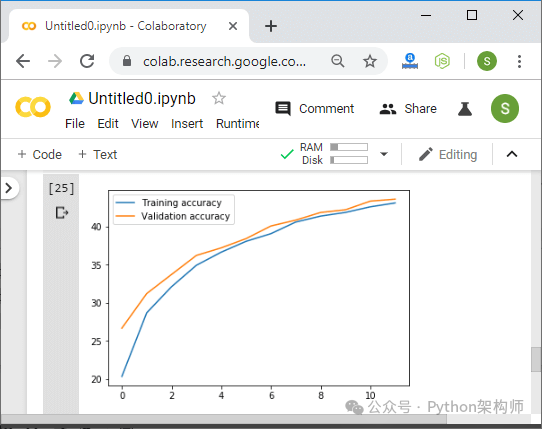Star the Untitled0.ipynb notebook
This screenshot has height=429, width=542.
(x=219, y=98)
